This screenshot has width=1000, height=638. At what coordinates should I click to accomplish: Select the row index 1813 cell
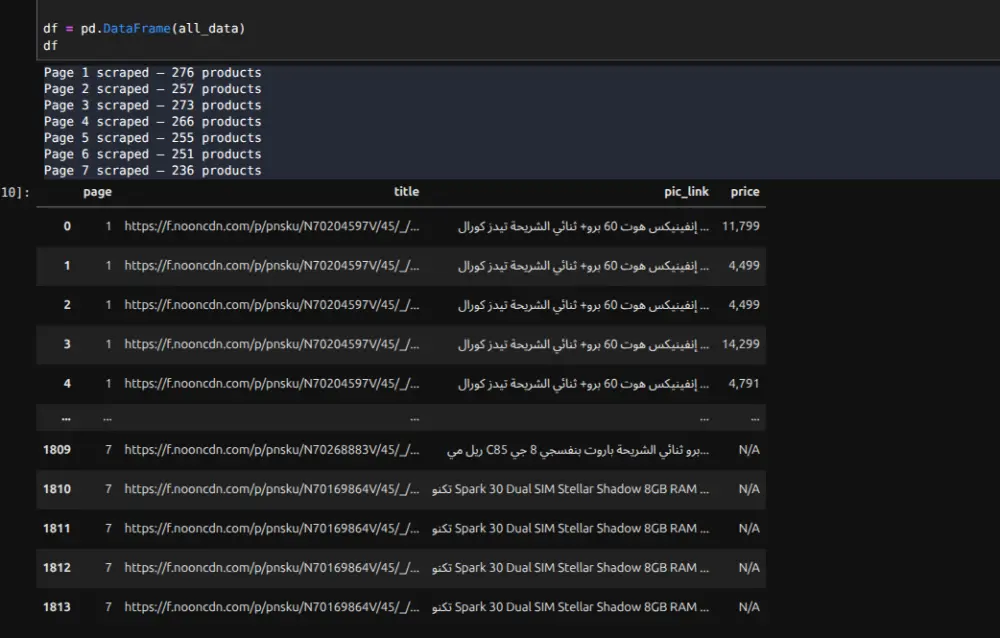coord(57,607)
